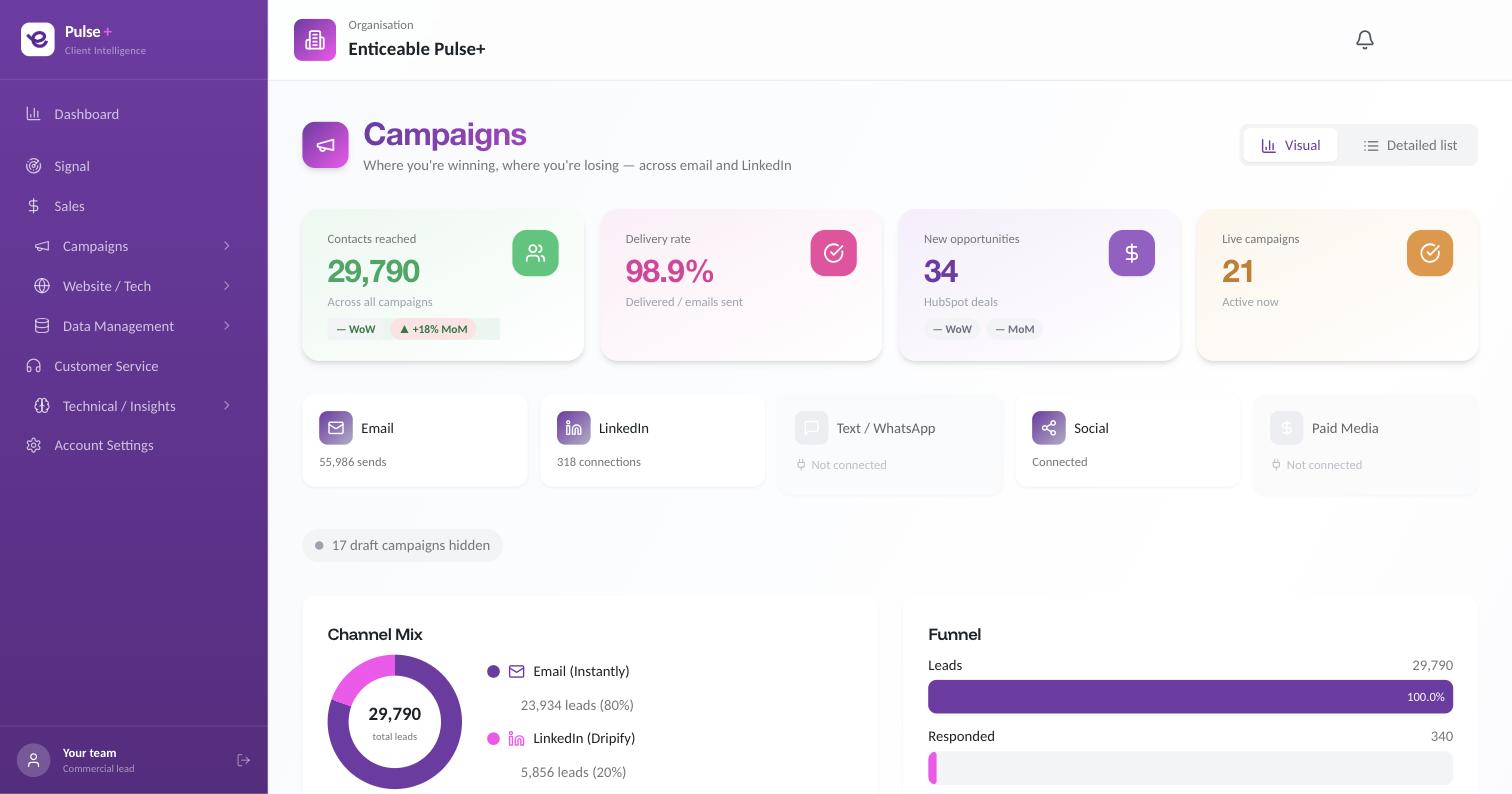Click the Social share icon

pos(1049,428)
